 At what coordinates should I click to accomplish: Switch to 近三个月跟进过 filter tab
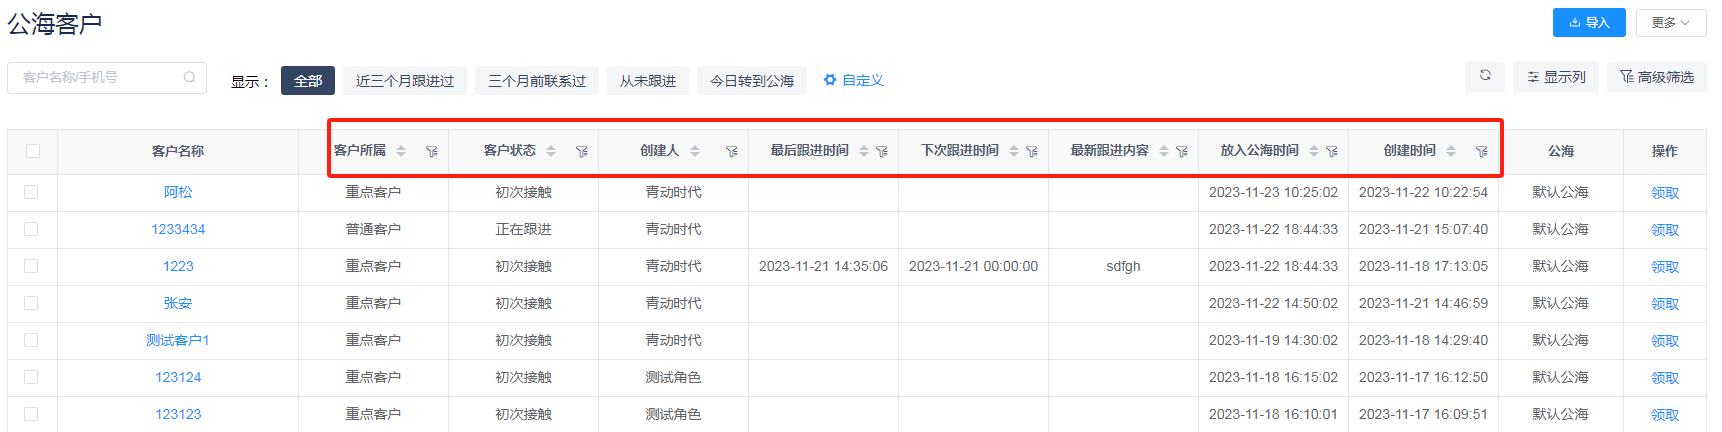coord(405,81)
